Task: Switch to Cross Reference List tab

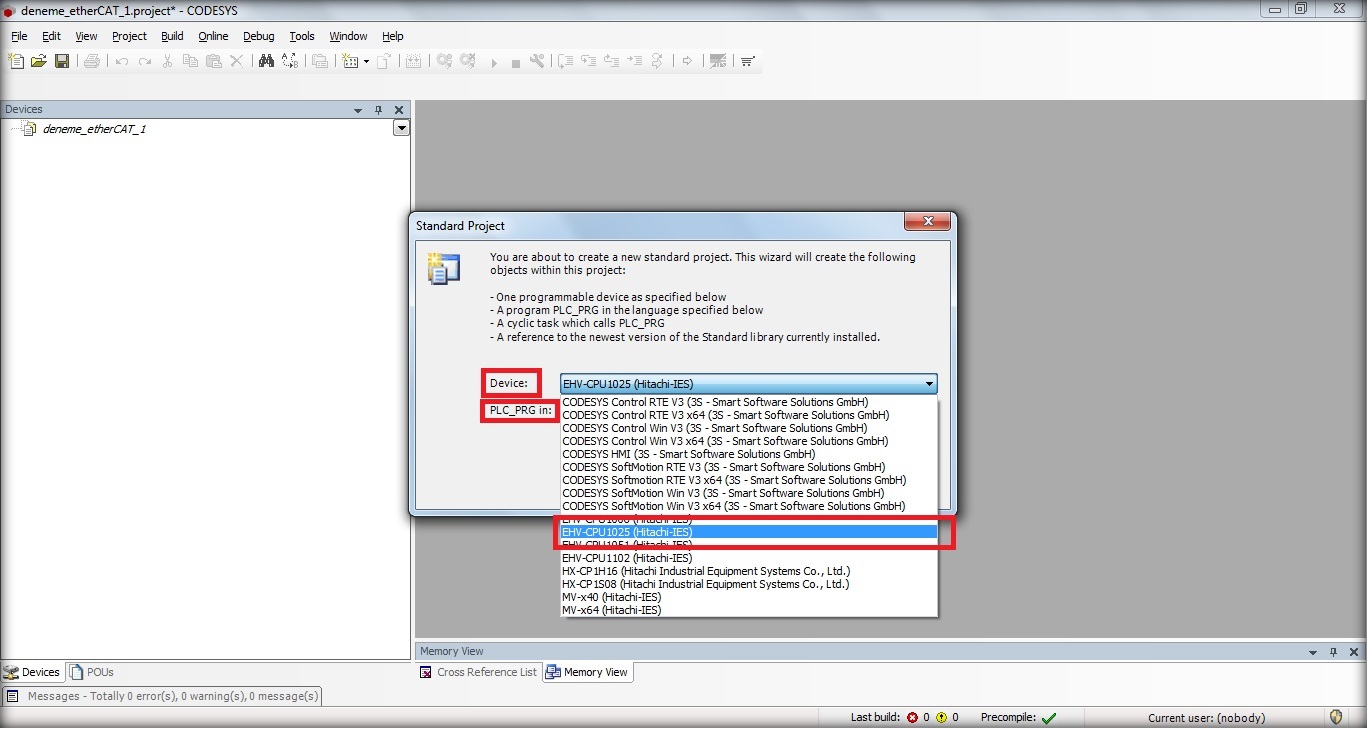Action: (x=478, y=672)
